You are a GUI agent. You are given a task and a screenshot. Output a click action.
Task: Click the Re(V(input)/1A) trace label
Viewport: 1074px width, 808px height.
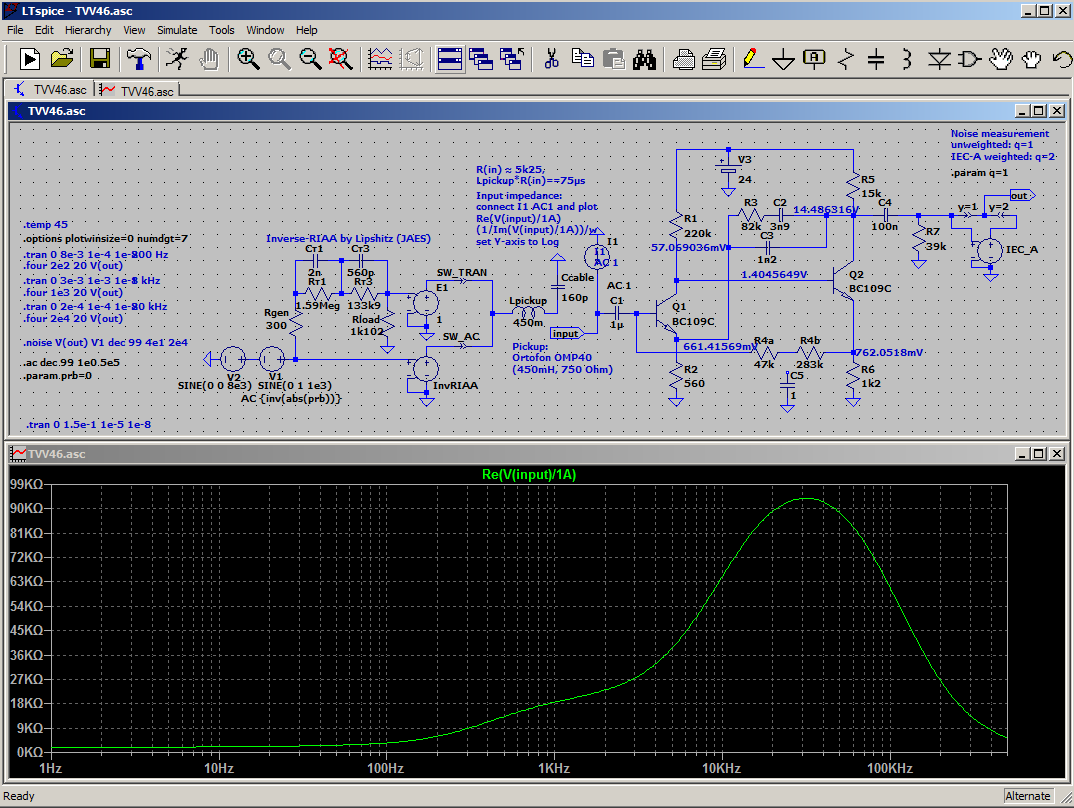[x=529, y=475]
